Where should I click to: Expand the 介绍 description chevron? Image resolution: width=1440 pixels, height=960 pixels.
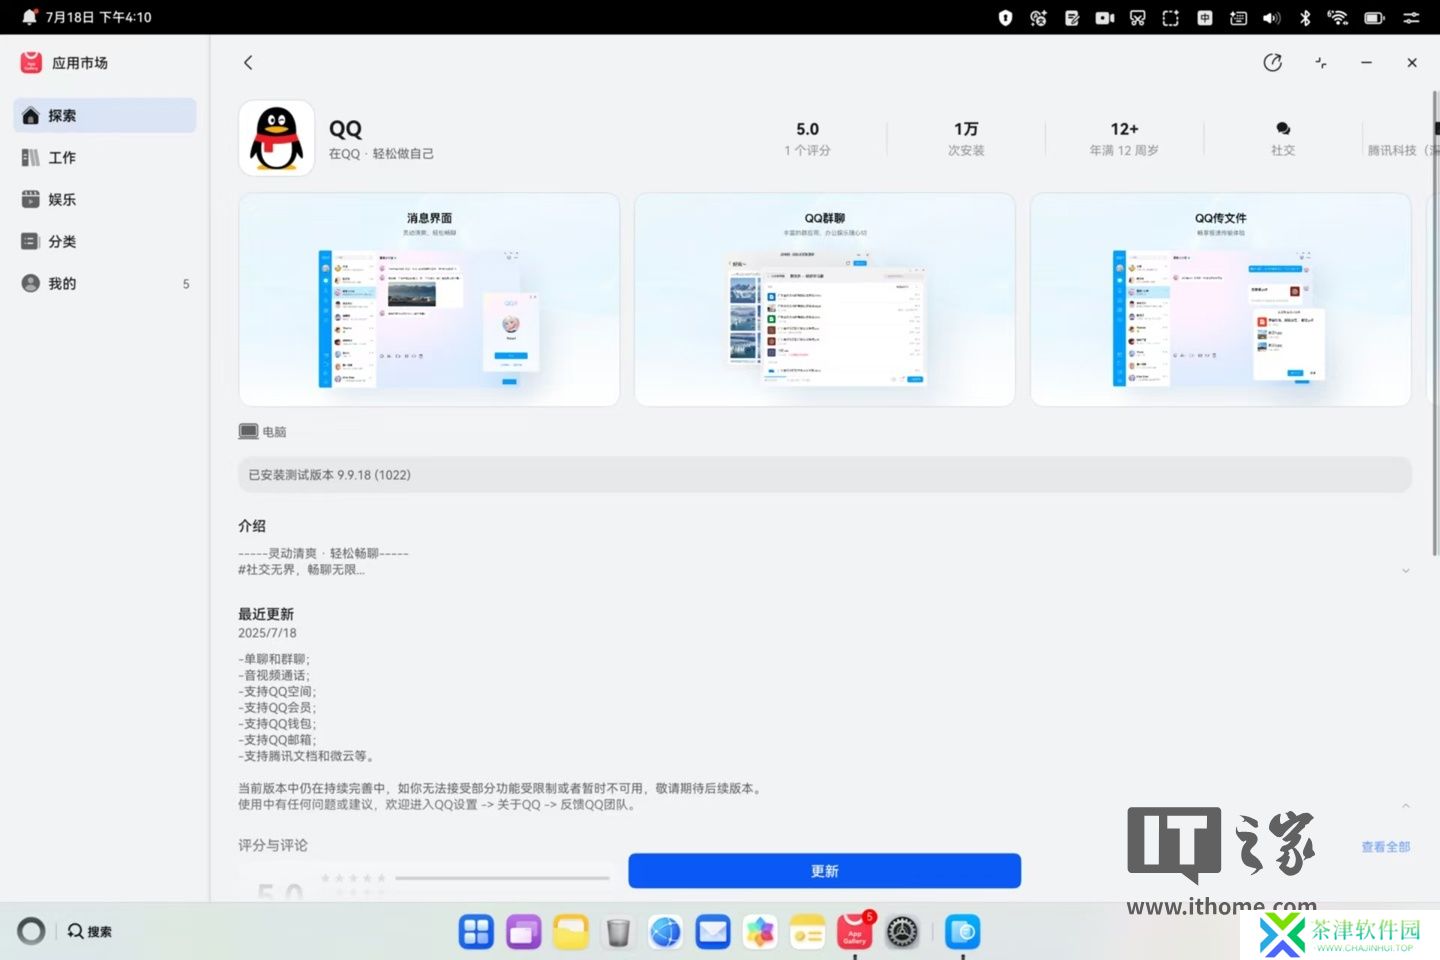(x=1405, y=570)
